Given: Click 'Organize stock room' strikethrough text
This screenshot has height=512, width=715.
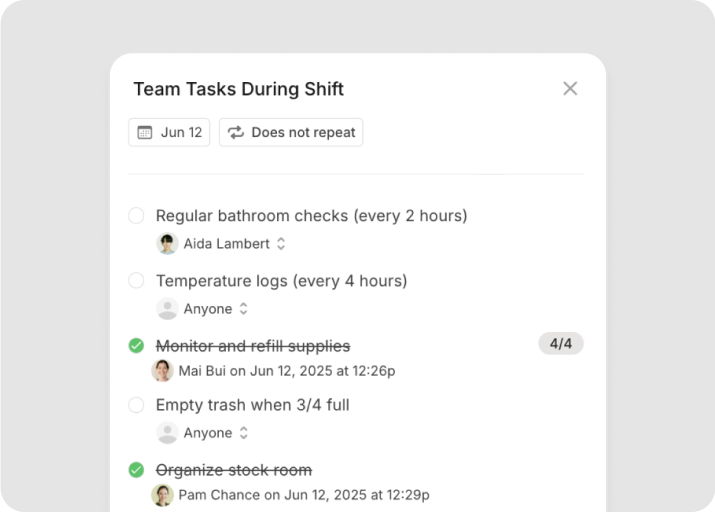Looking at the screenshot, I should pyautogui.click(x=234, y=470).
